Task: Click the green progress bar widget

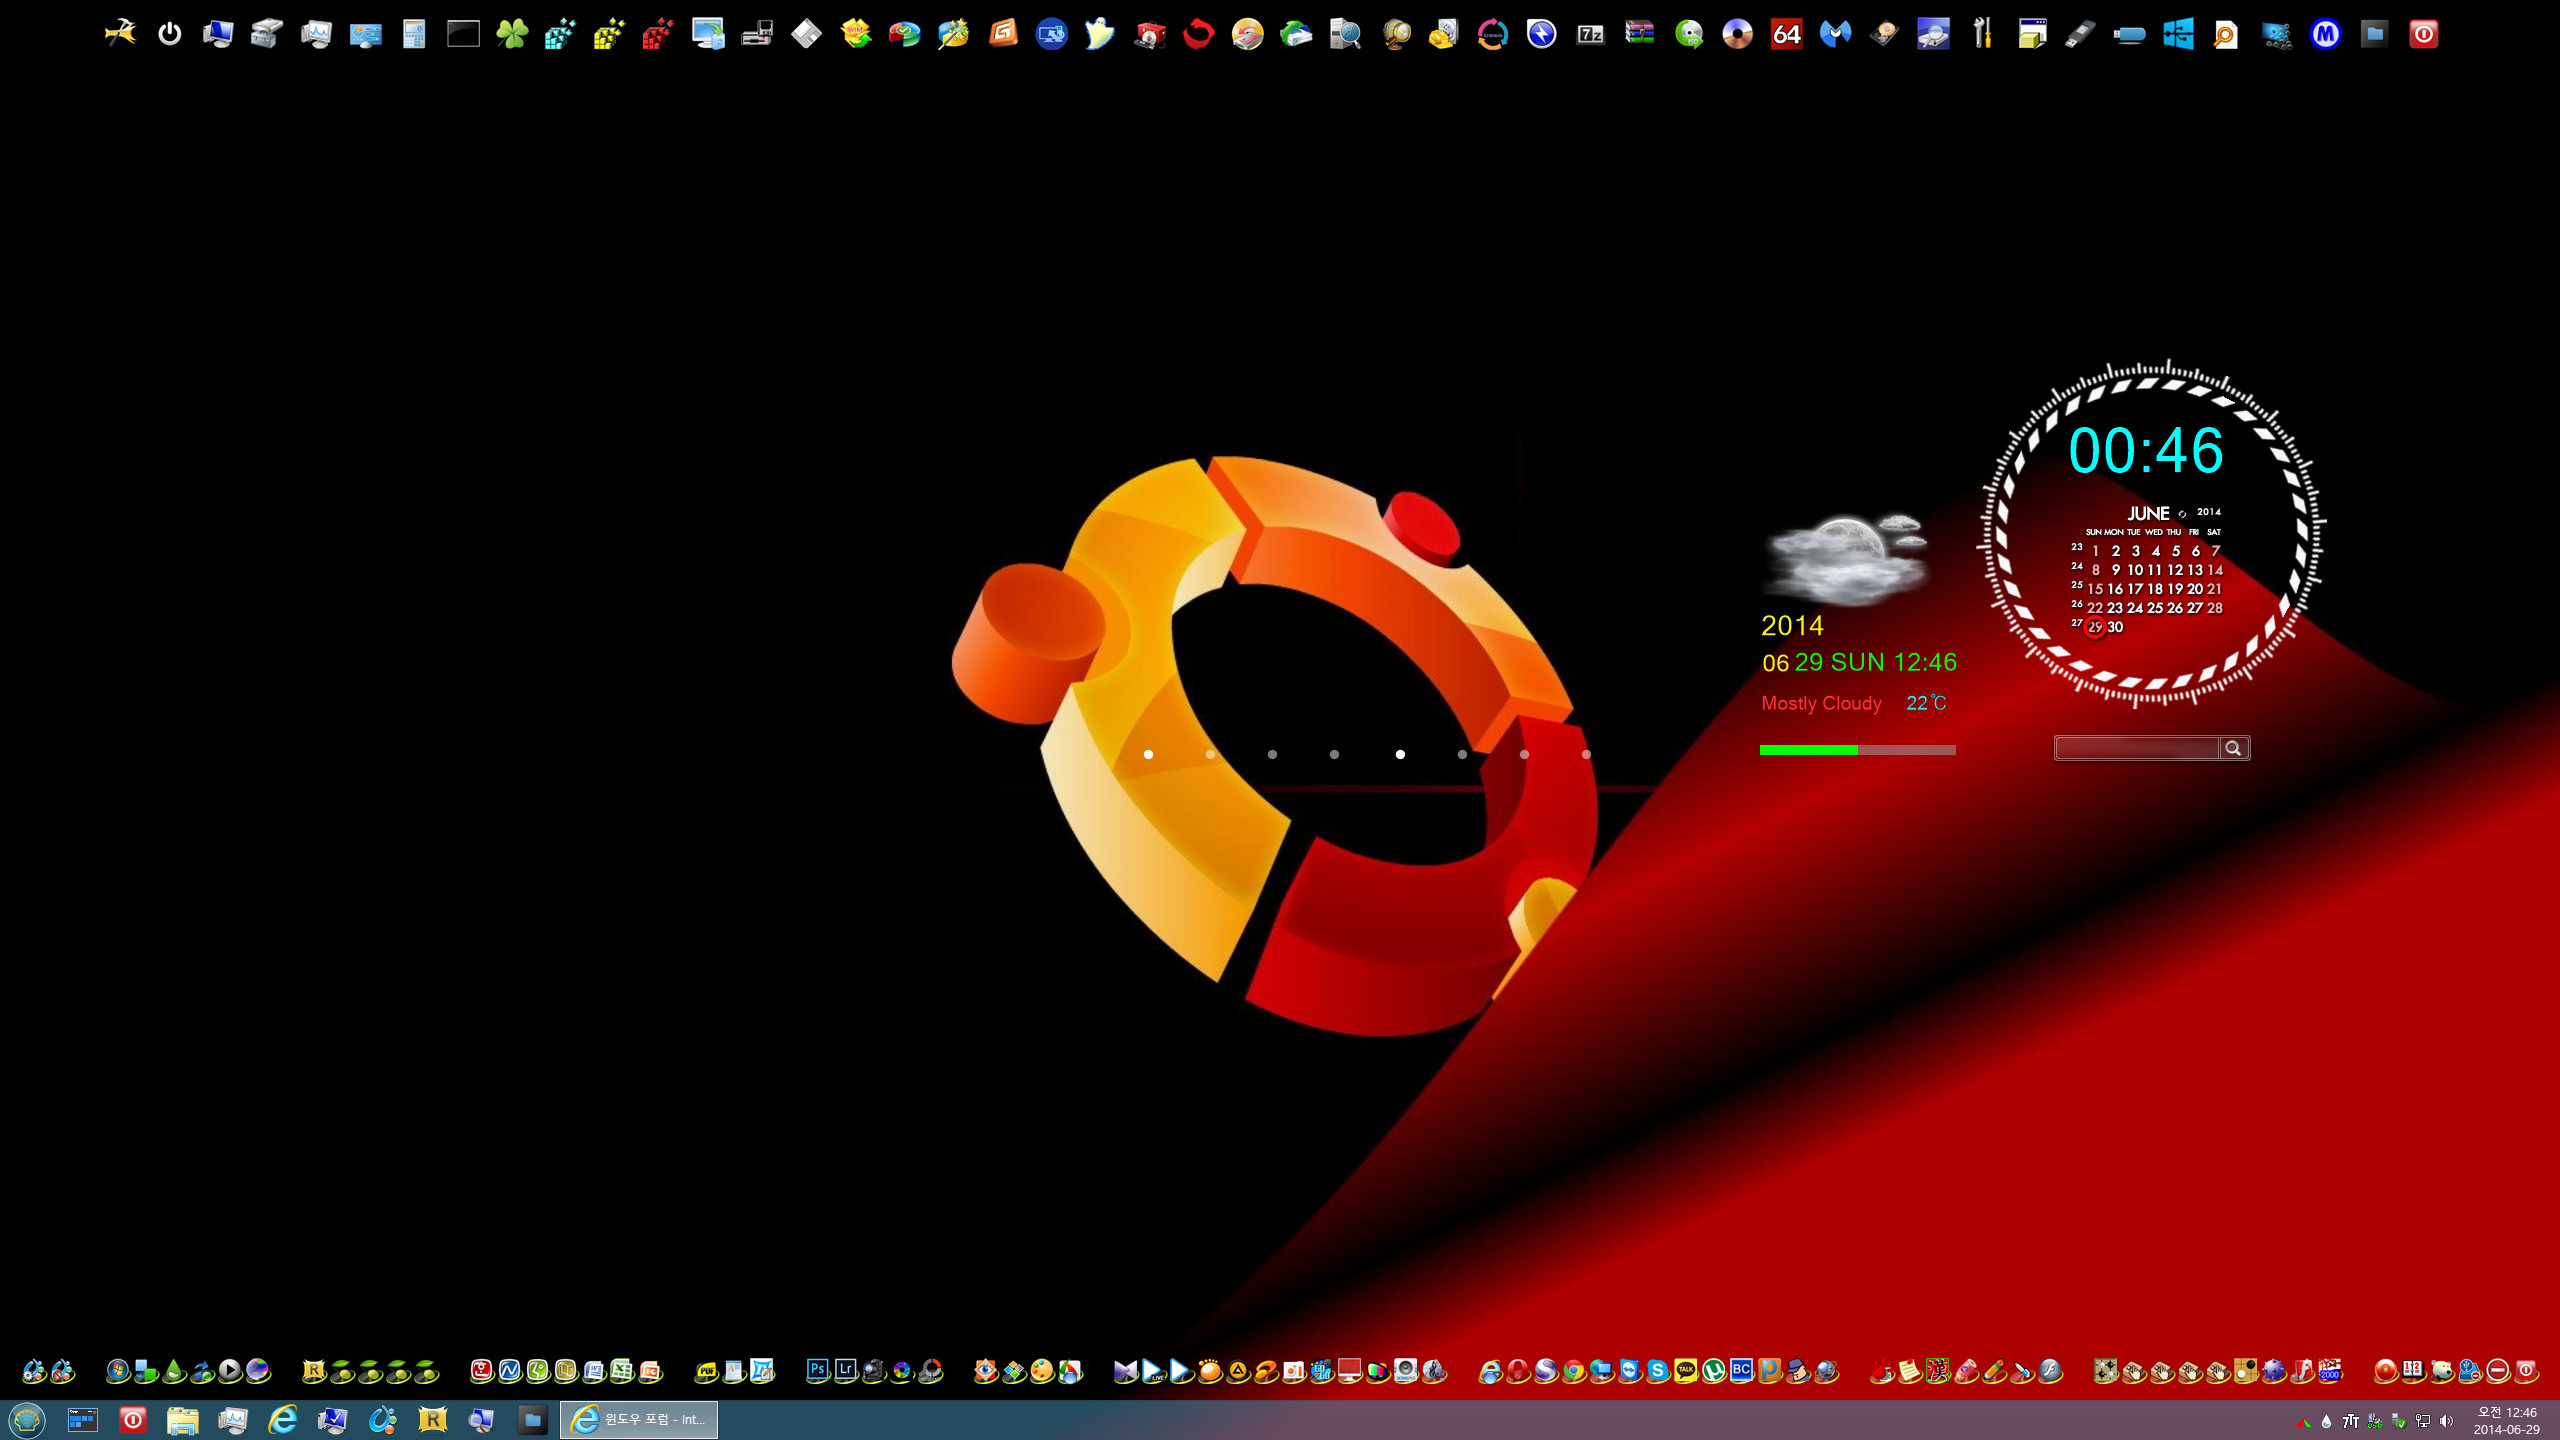Action: coord(1857,750)
